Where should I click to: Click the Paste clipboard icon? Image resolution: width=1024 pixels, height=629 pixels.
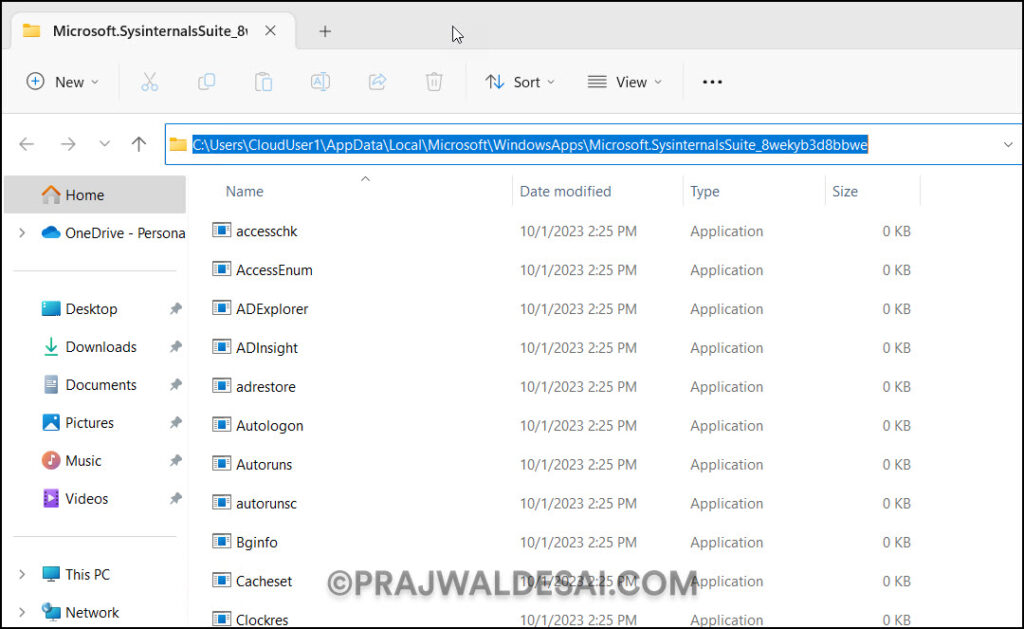point(263,82)
